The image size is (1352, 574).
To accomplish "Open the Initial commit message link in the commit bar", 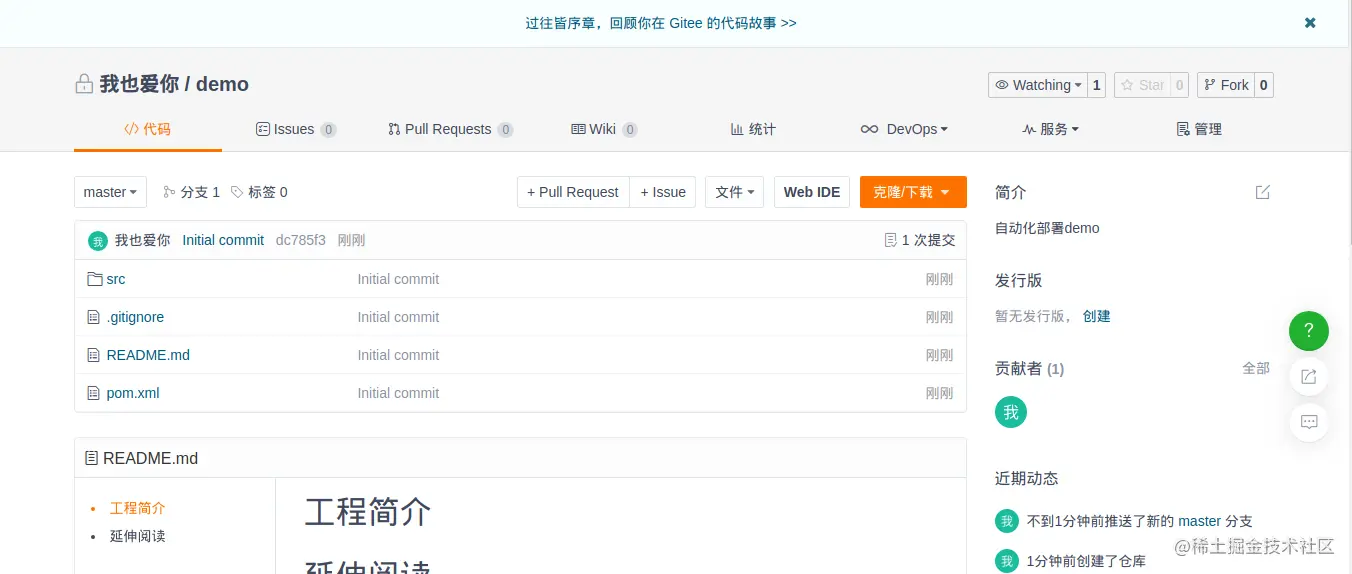I will [223, 240].
